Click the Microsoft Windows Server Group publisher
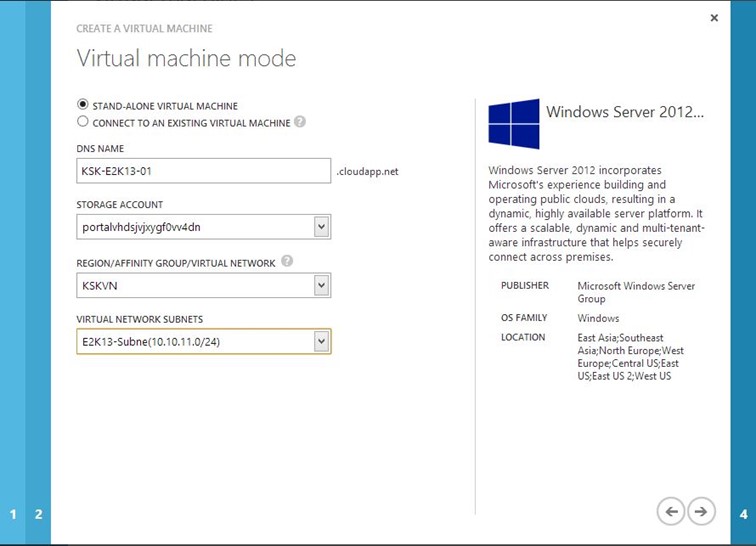The image size is (756, 546). pos(635,292)
